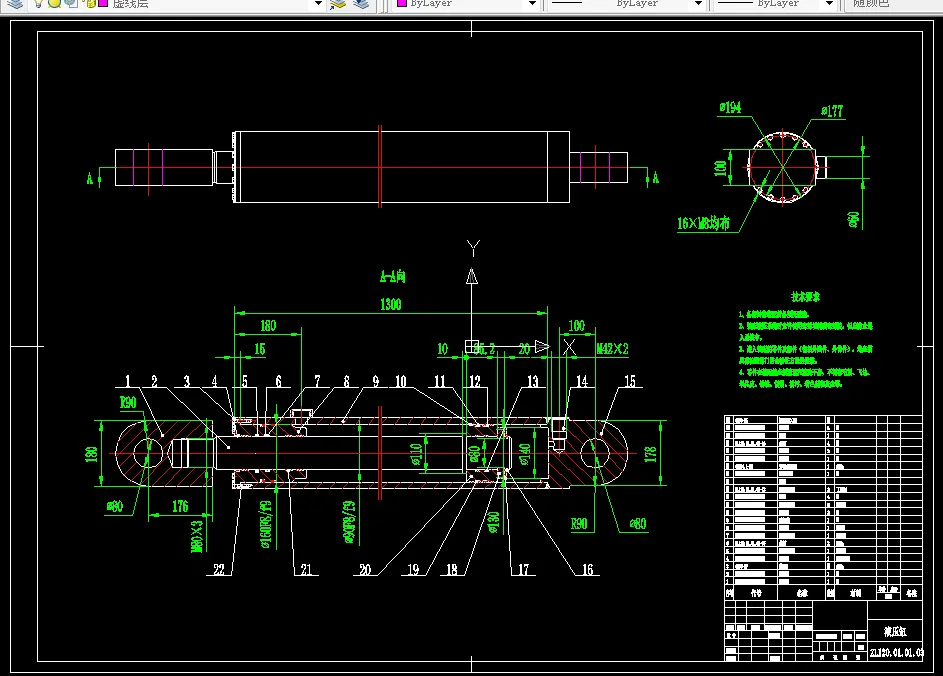The image size is (943, 676).
Task: Click part balloon number 18
Action: click(x=452, y=569)
